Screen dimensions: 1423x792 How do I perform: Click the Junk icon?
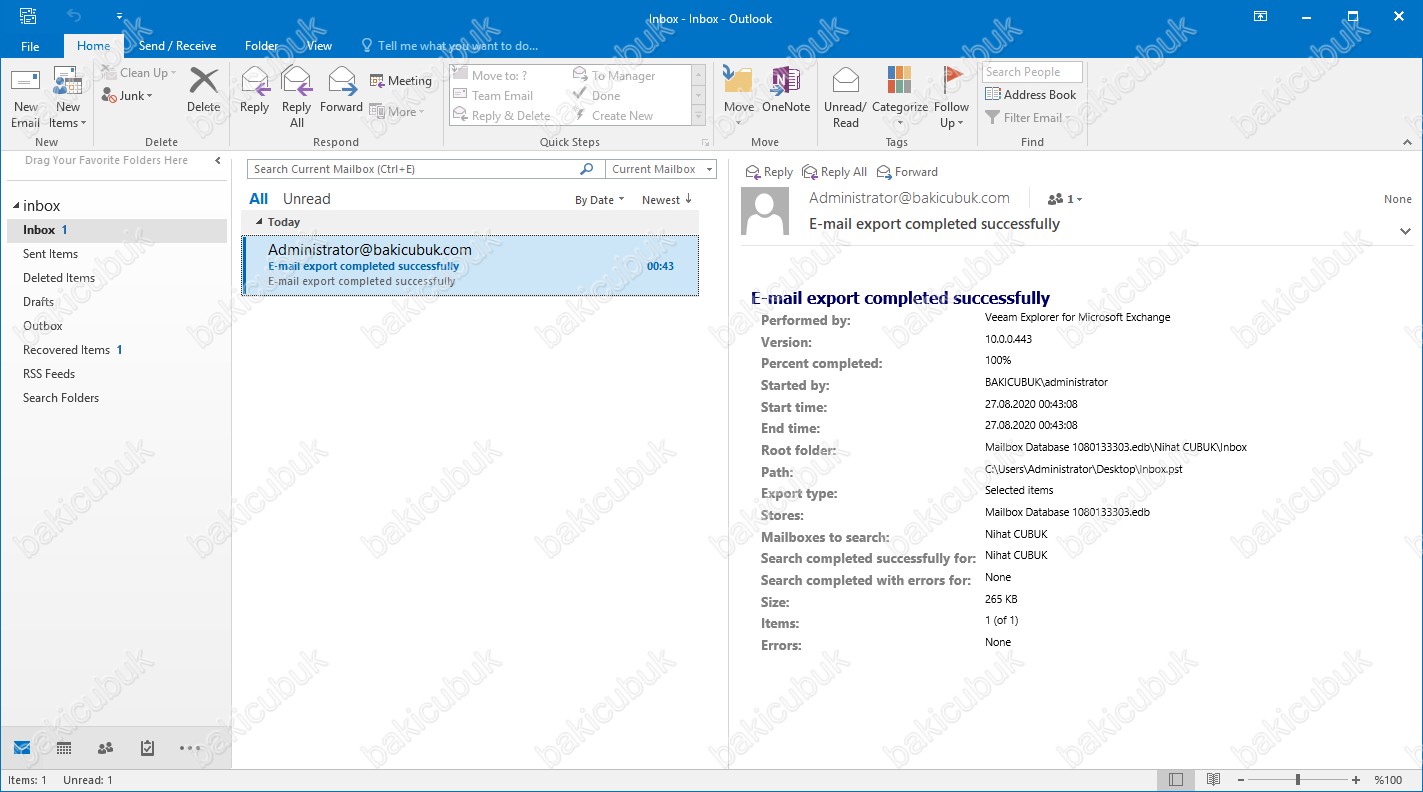pyautogui.click(x=109, y=96)
